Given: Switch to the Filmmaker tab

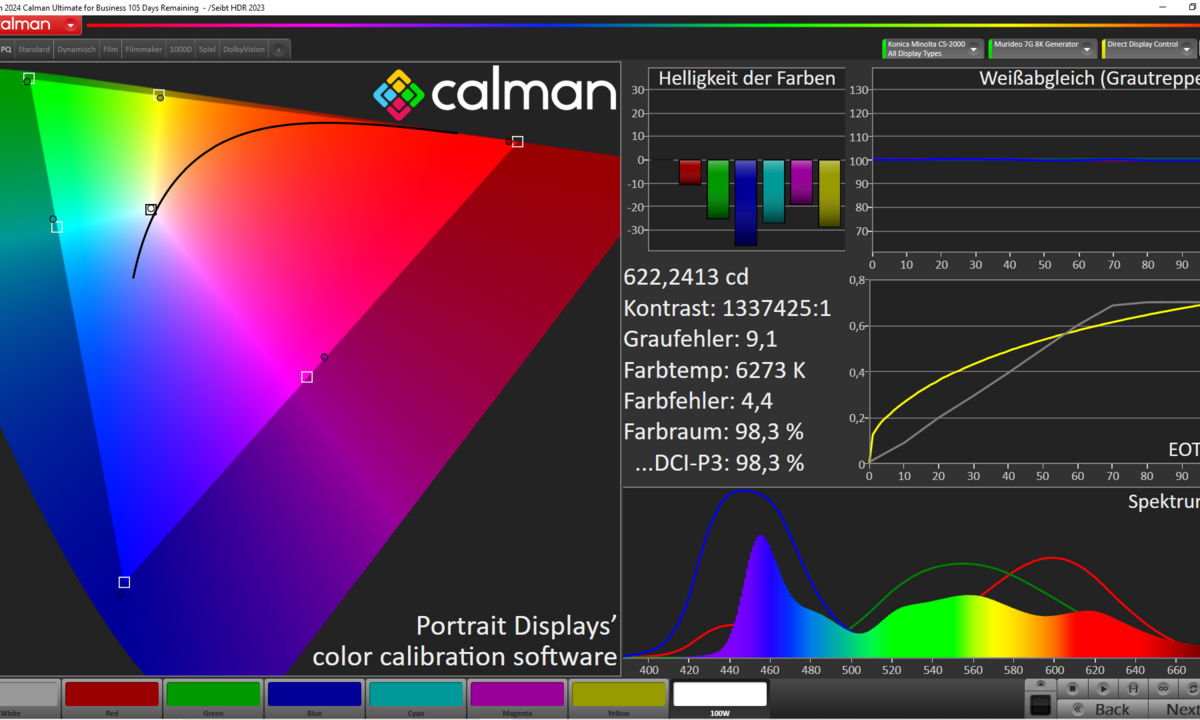Looking at the screenshot, I should point(144,49).
